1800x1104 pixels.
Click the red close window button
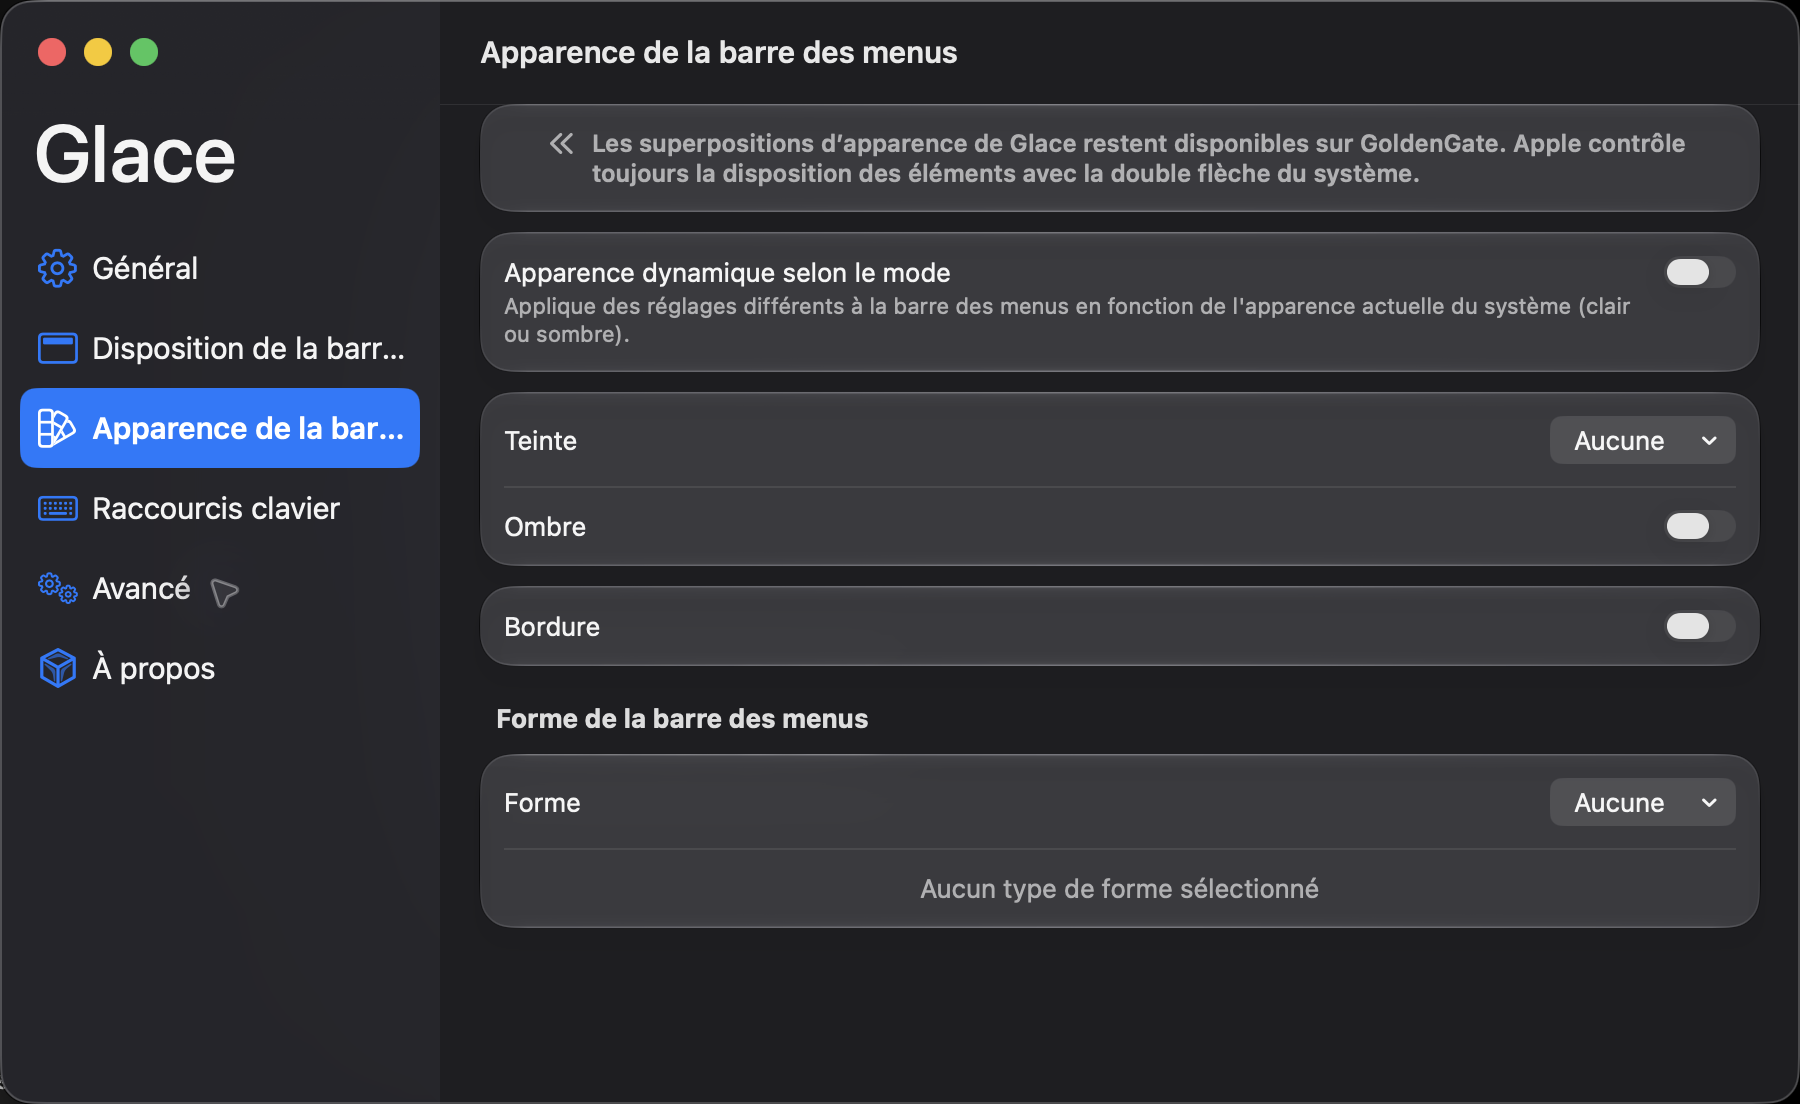tap(52, 52)
